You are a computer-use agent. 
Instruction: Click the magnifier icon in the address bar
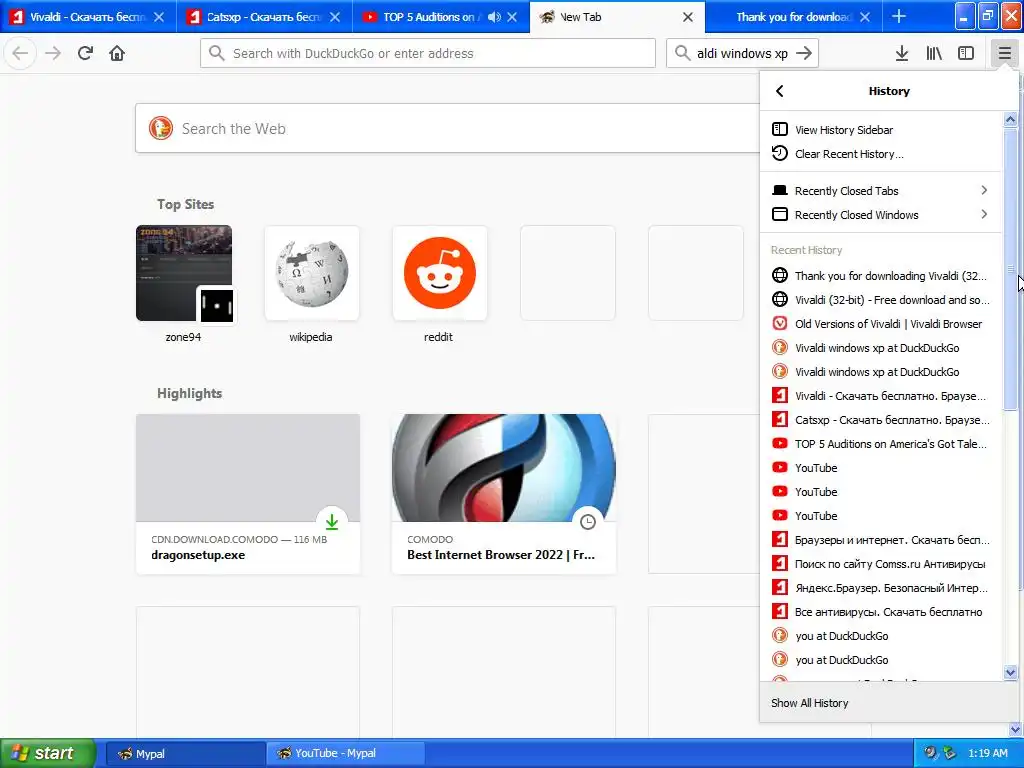pos(217,53)
